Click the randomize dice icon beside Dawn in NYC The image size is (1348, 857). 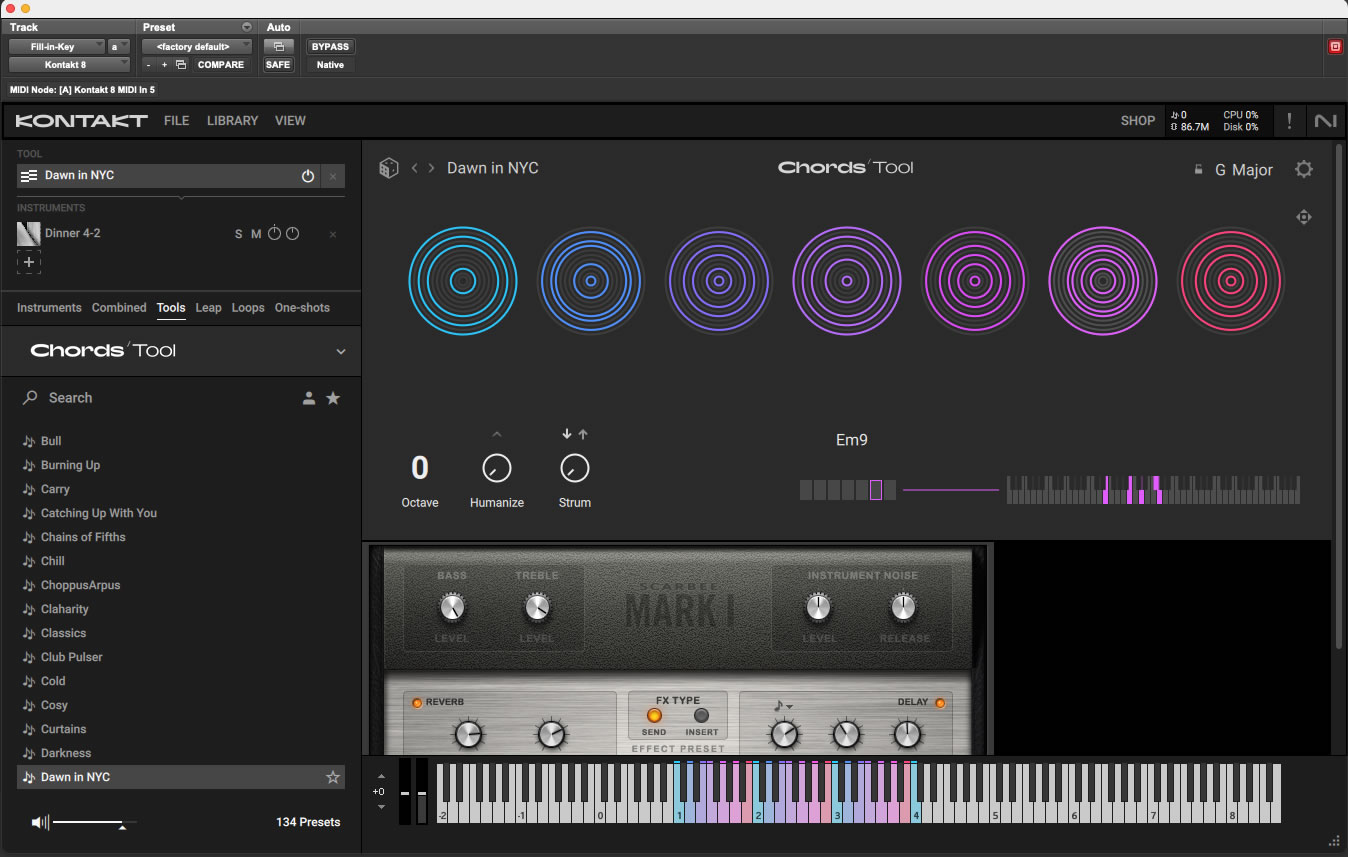(388, 168)
